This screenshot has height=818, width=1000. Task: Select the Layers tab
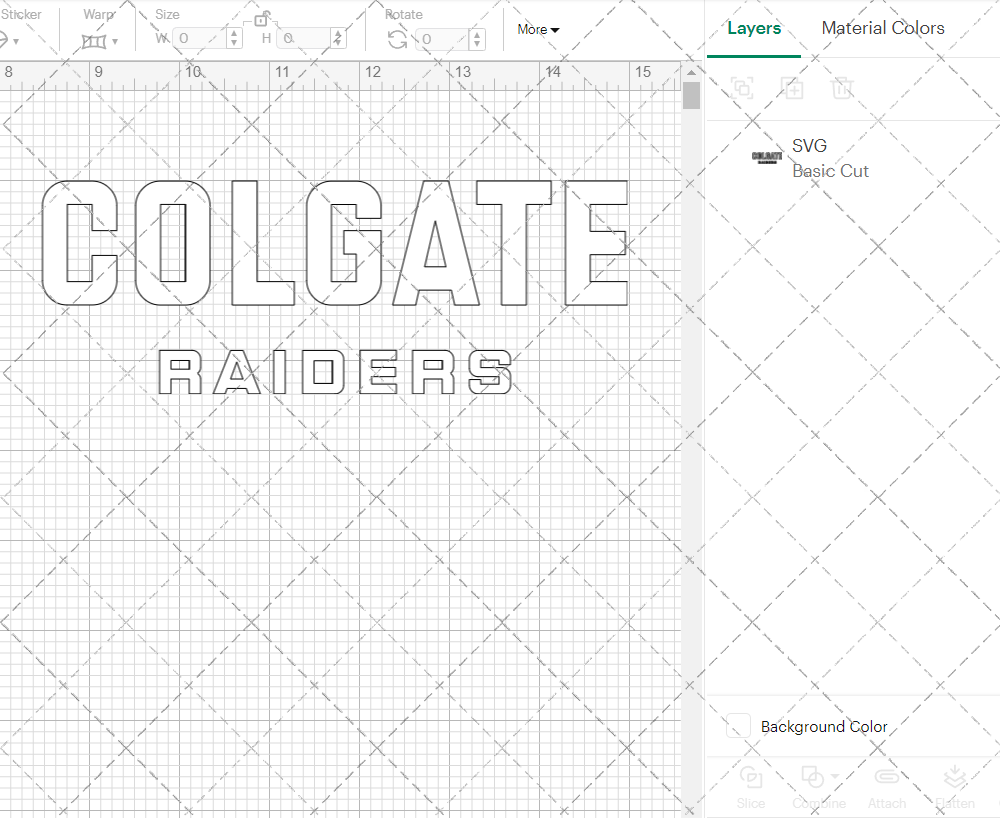coord(754,28)
